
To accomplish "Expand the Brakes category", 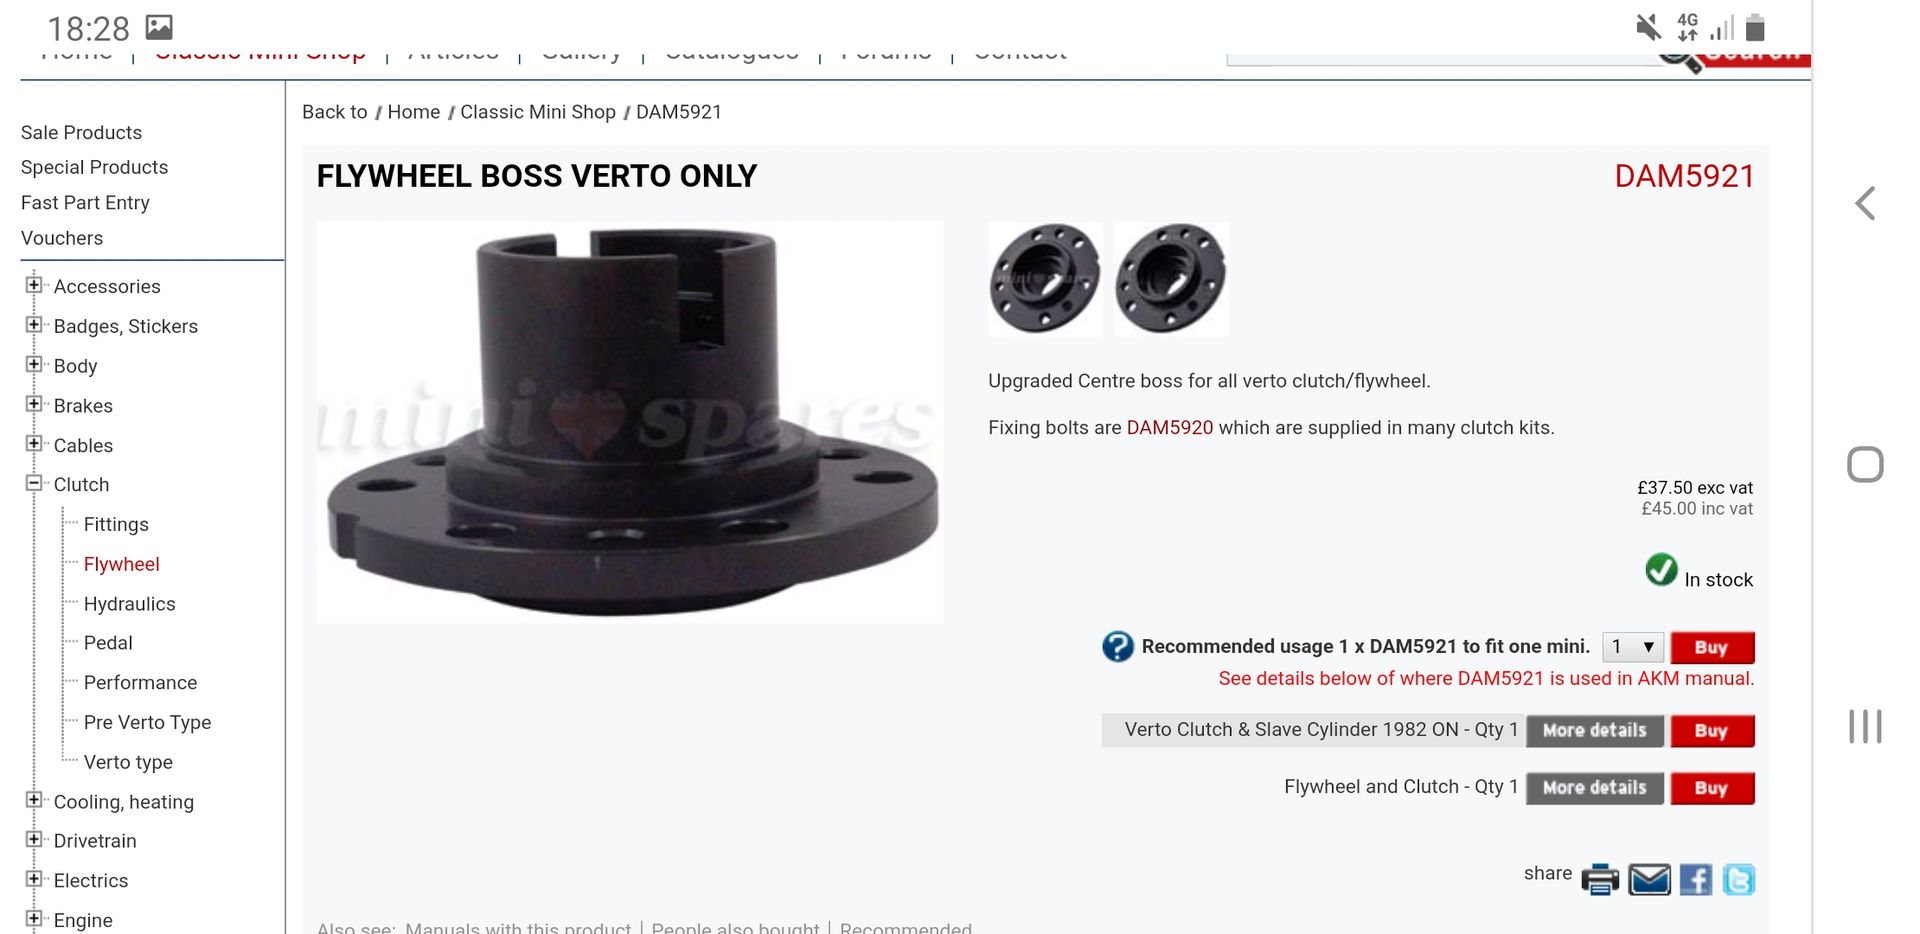I will click(34, 404).
